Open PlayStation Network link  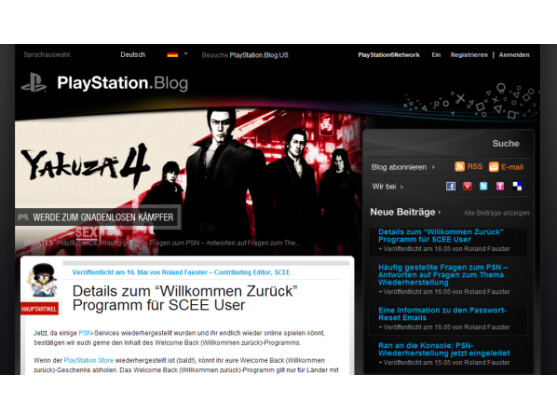389,55
